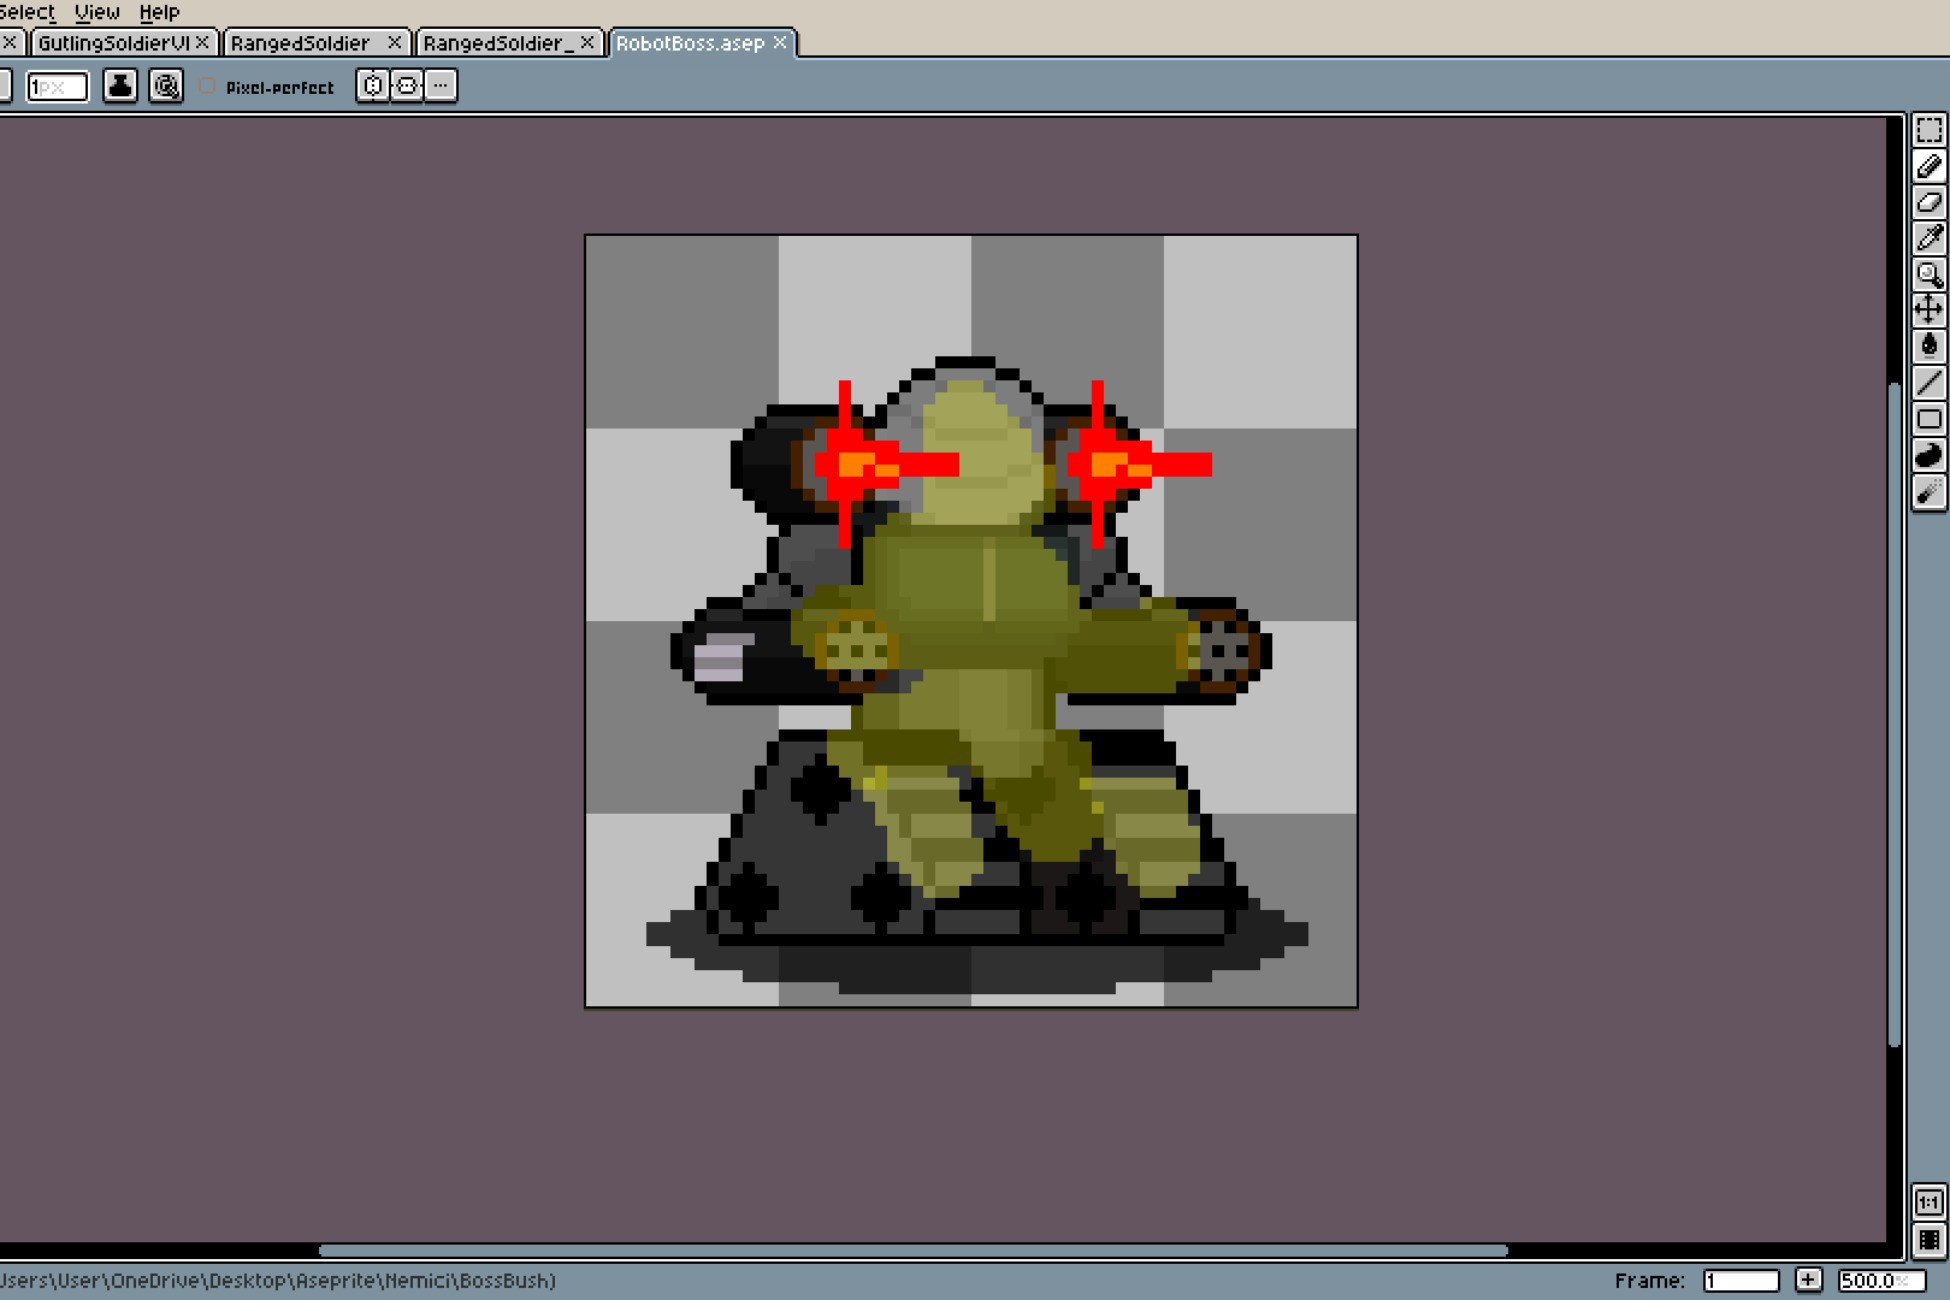Open the brush dynamics options icon
The width and height of the screenshot is (1950, 1300).
click(x=167, y=86)
